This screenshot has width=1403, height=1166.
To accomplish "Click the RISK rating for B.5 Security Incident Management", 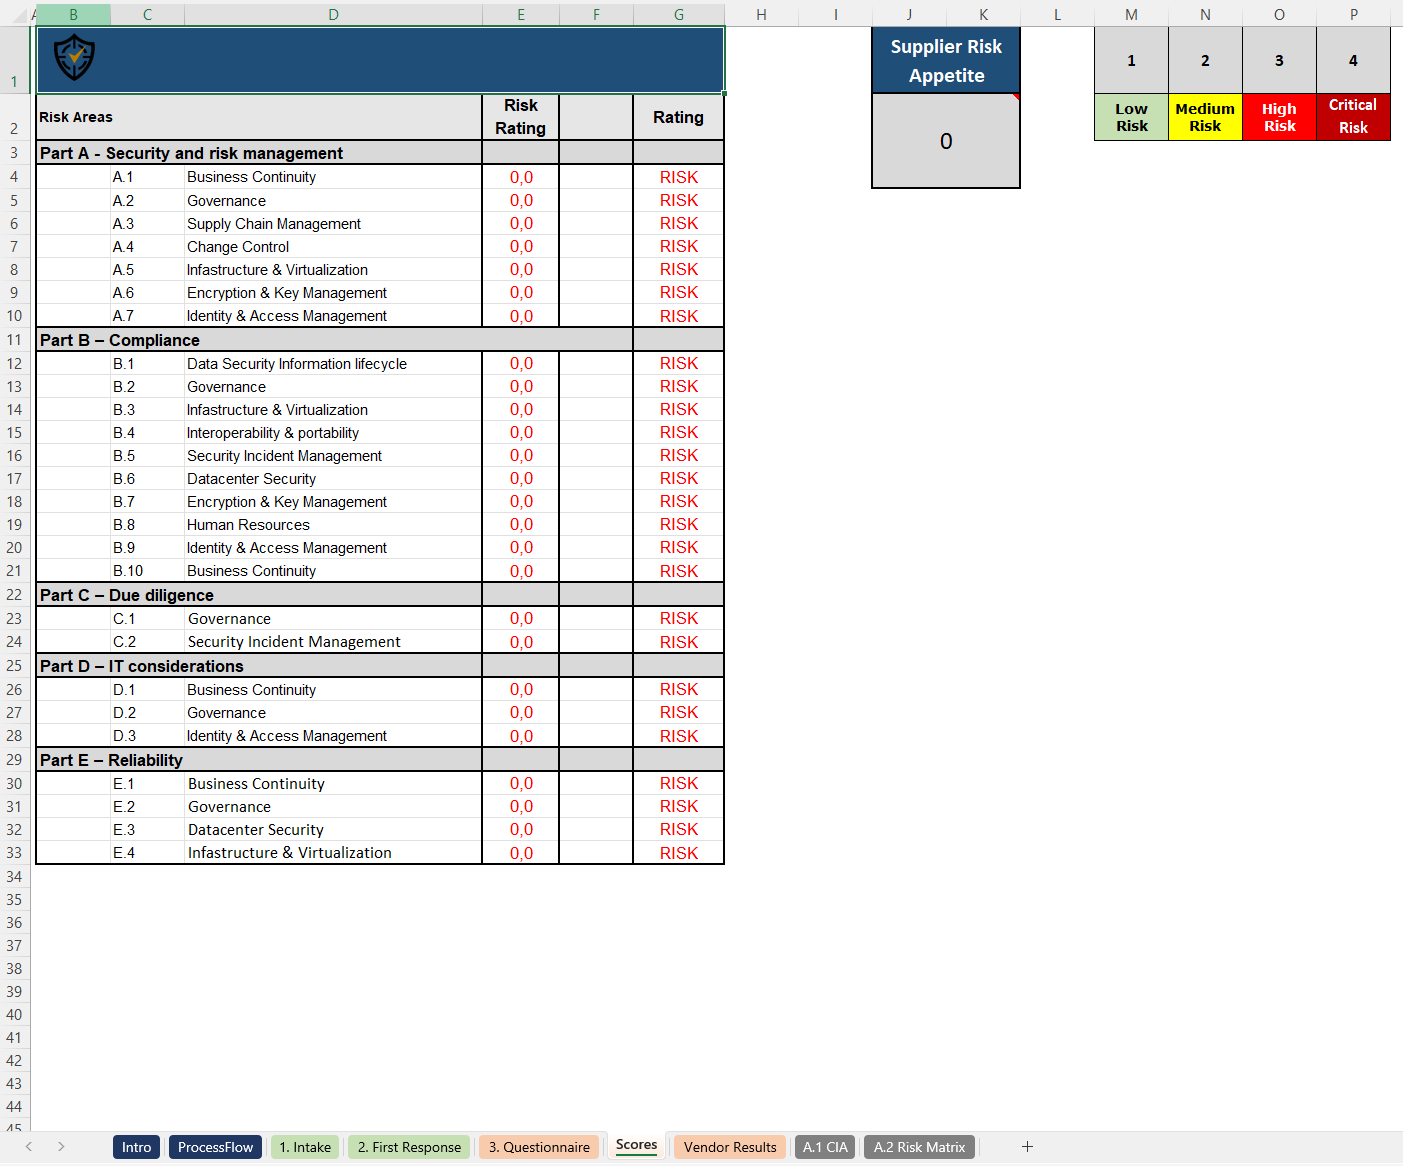I will (x=679, y=455).
